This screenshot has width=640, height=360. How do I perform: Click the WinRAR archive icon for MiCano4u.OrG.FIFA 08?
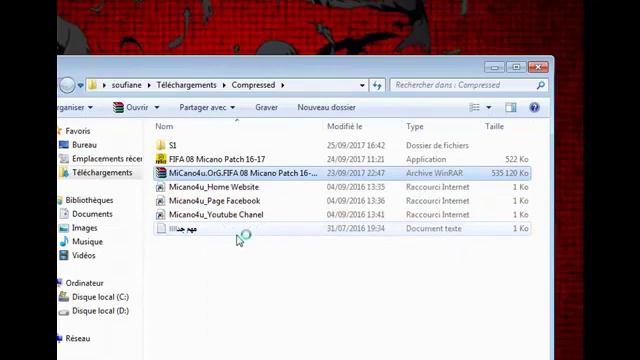[x=161, y=173]
